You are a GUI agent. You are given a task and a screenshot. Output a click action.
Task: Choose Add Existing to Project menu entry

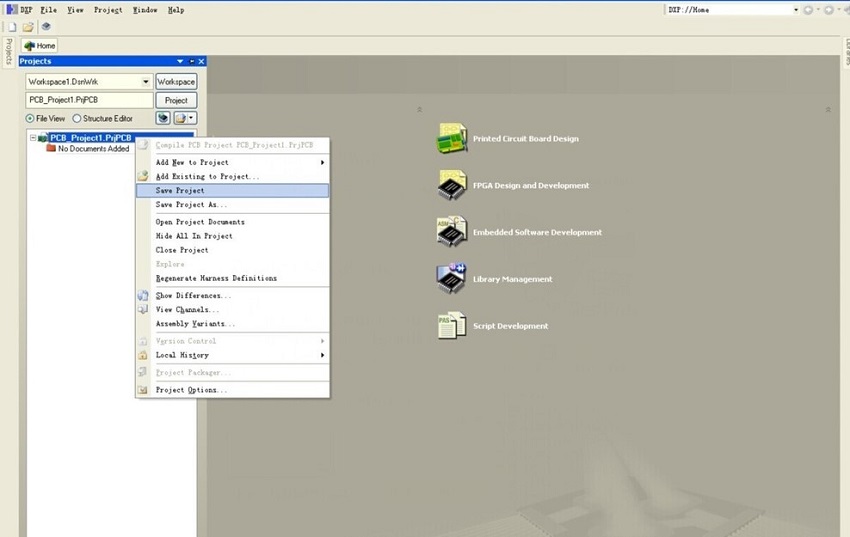[232, 176]
